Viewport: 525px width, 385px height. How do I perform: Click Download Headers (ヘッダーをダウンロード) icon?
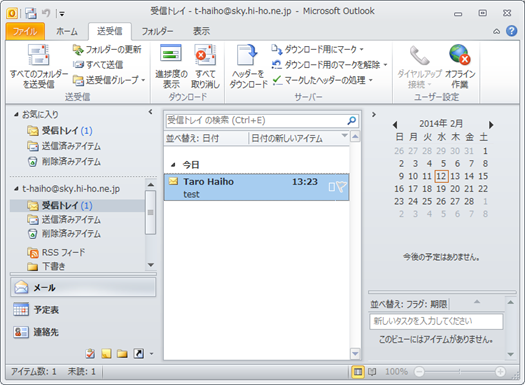pos(247,54)
